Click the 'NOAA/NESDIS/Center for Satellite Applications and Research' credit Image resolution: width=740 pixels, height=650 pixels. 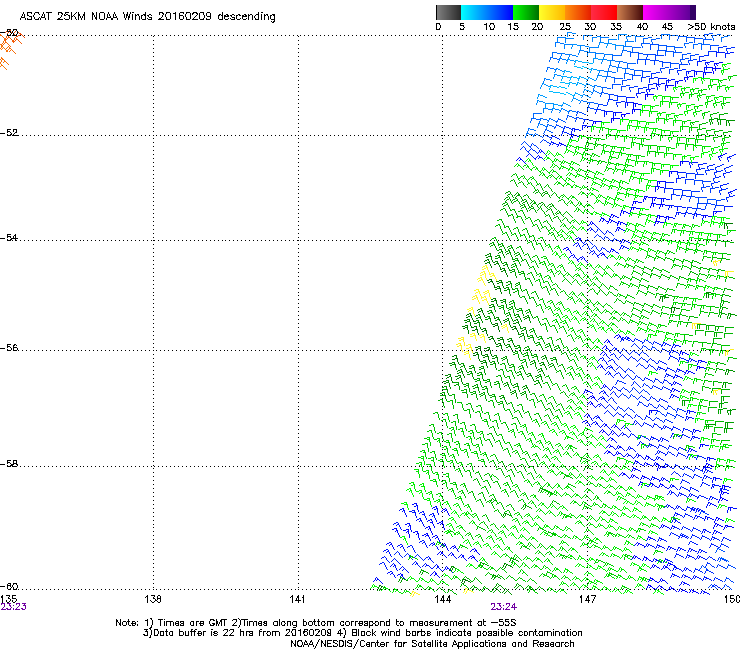(432, 644)
